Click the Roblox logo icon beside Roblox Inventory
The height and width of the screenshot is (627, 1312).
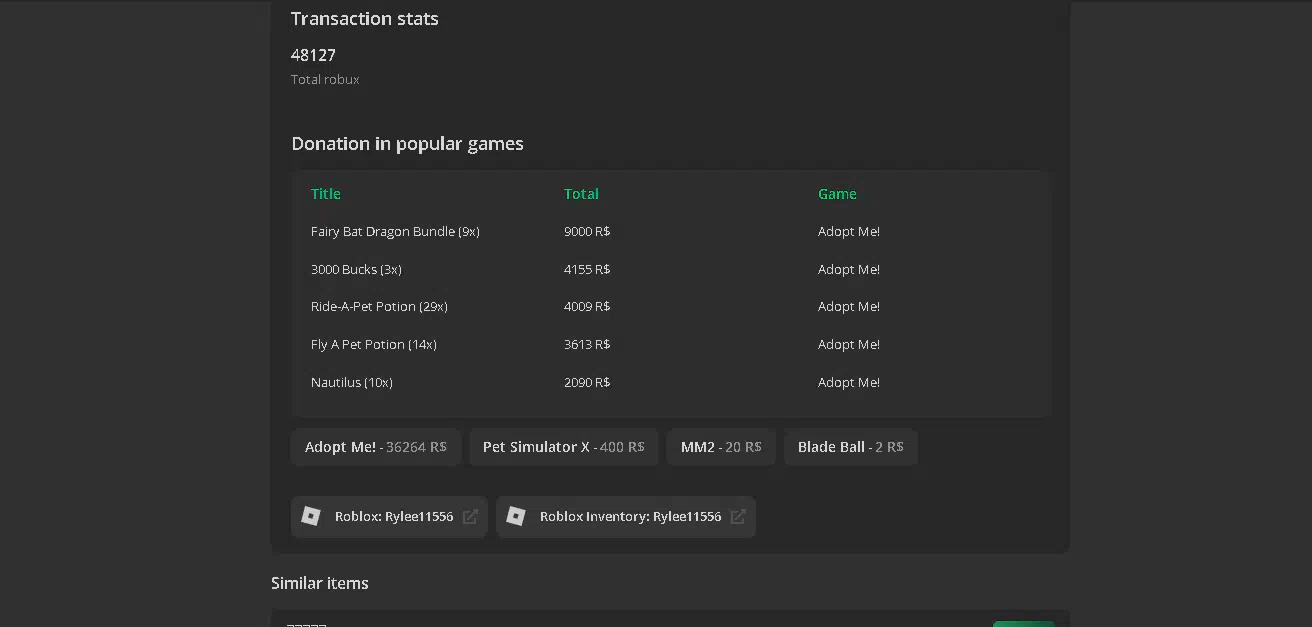(x=516, y=516)
